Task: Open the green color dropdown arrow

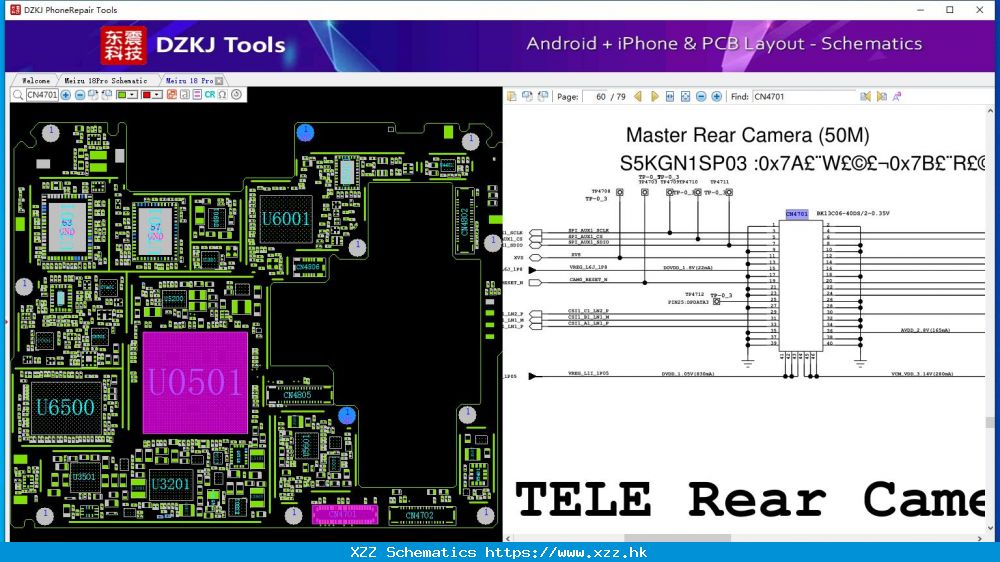Action: 133,95
